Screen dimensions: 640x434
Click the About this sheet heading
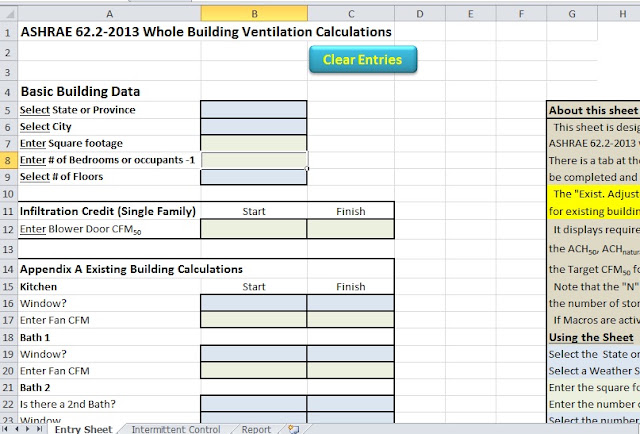click(593, 110)
